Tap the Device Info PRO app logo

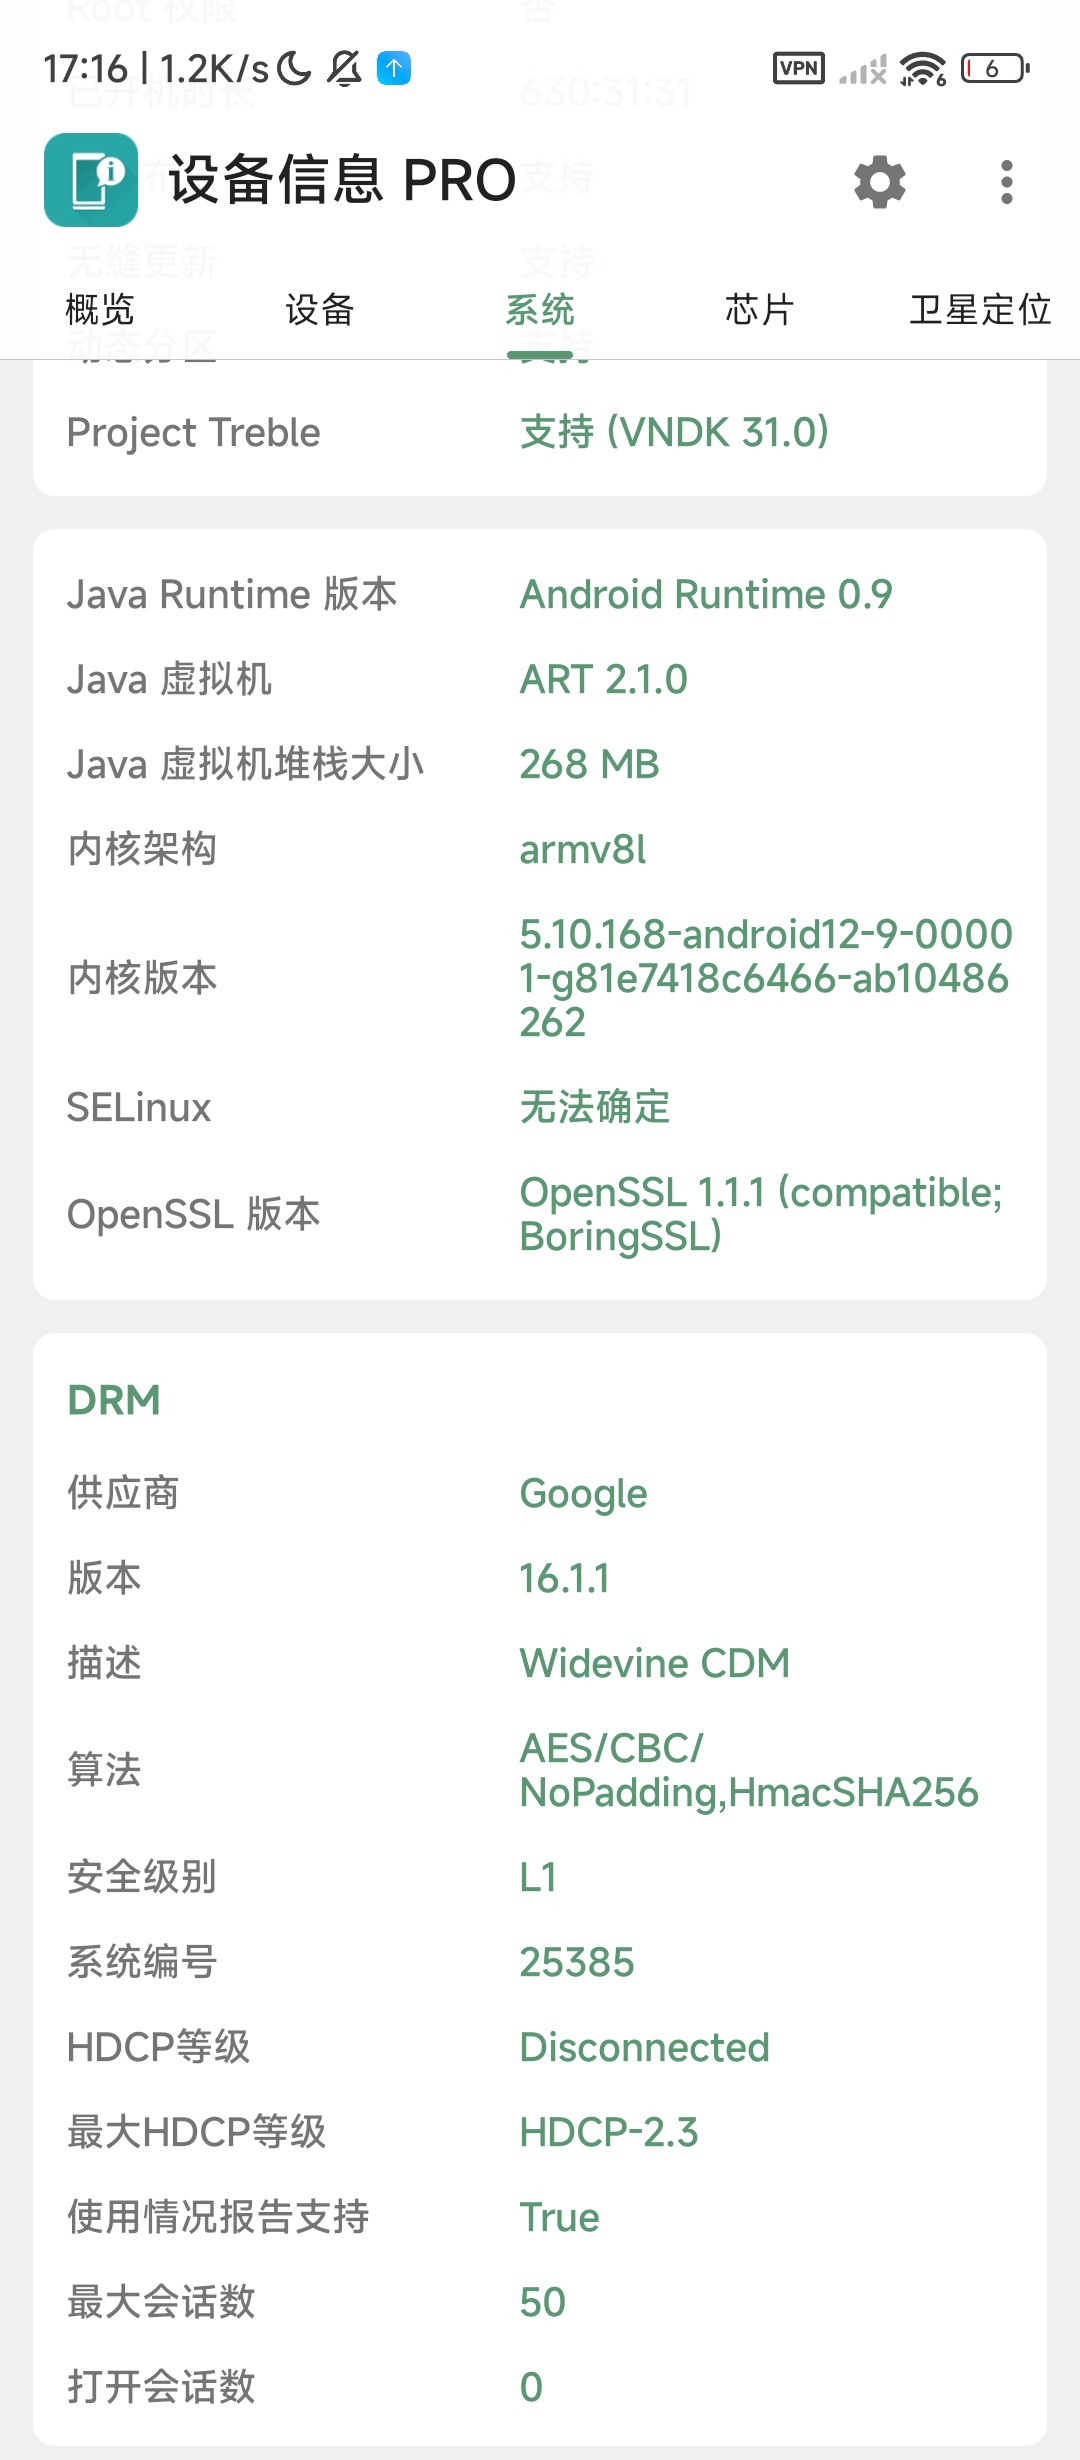[x=91, y=180]
